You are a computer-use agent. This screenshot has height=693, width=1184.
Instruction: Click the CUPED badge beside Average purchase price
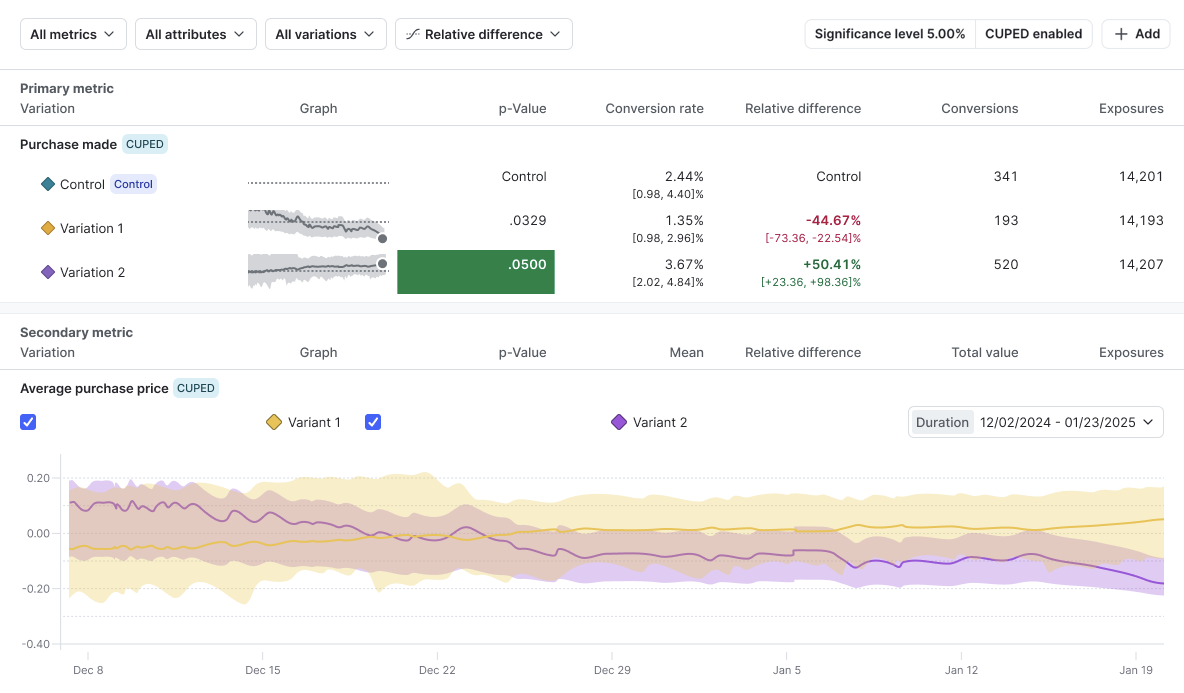(x=196, y=388)
